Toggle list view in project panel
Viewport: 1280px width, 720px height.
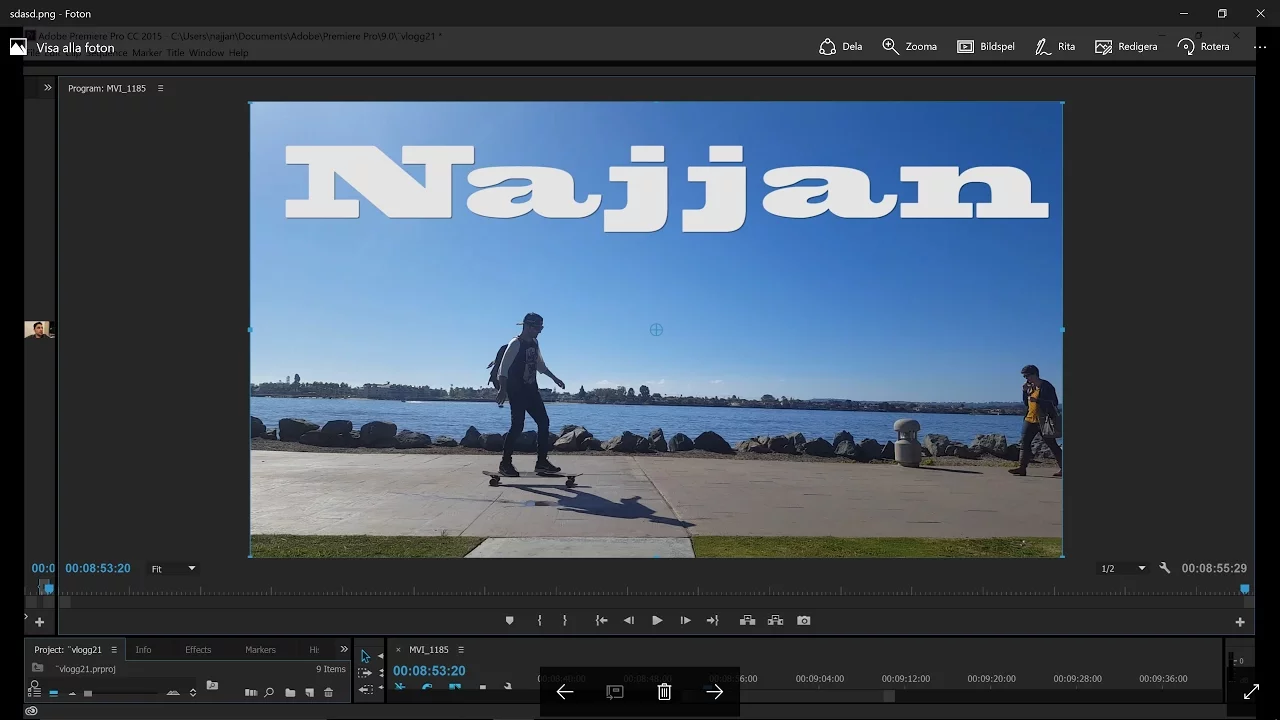[x=35, y=691]
